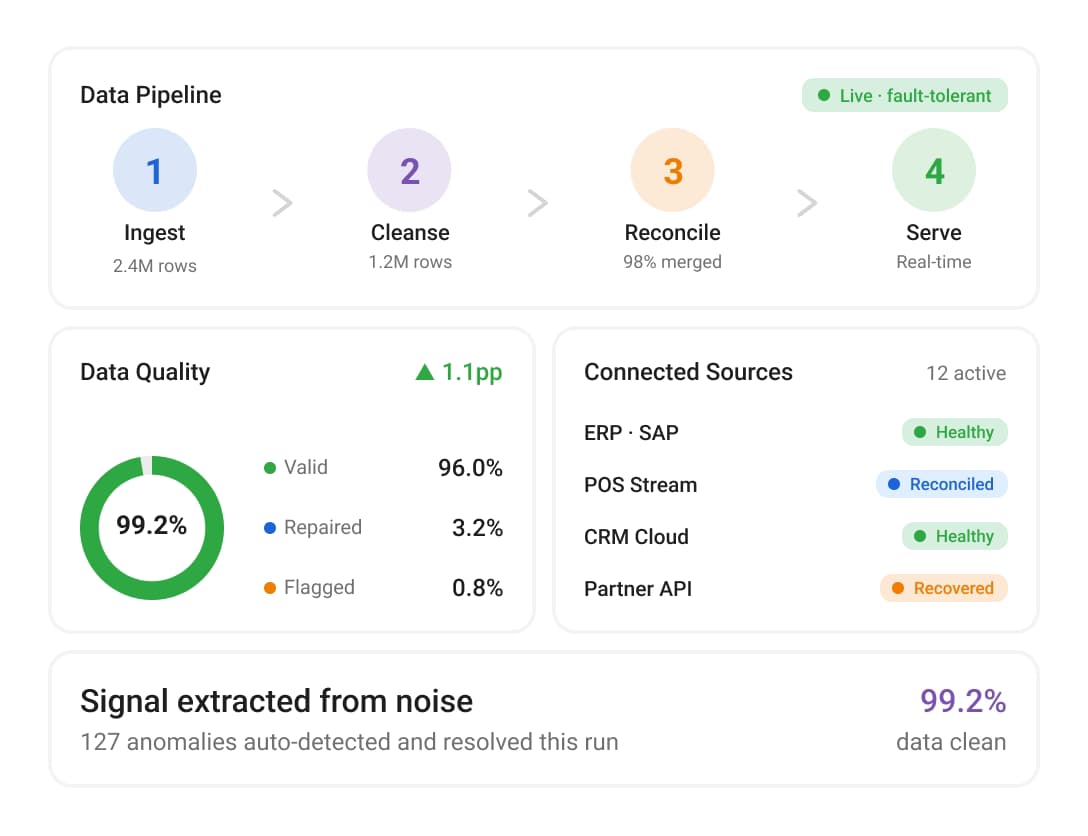Click the purple 99.2% summary figure
This screenshot has width=1088, height=836.
pyautogui.click(x=963, y=701)
